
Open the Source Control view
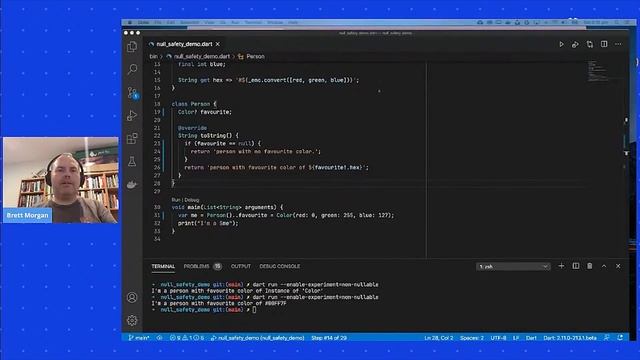pyautogui.click(x=132, y=93)
